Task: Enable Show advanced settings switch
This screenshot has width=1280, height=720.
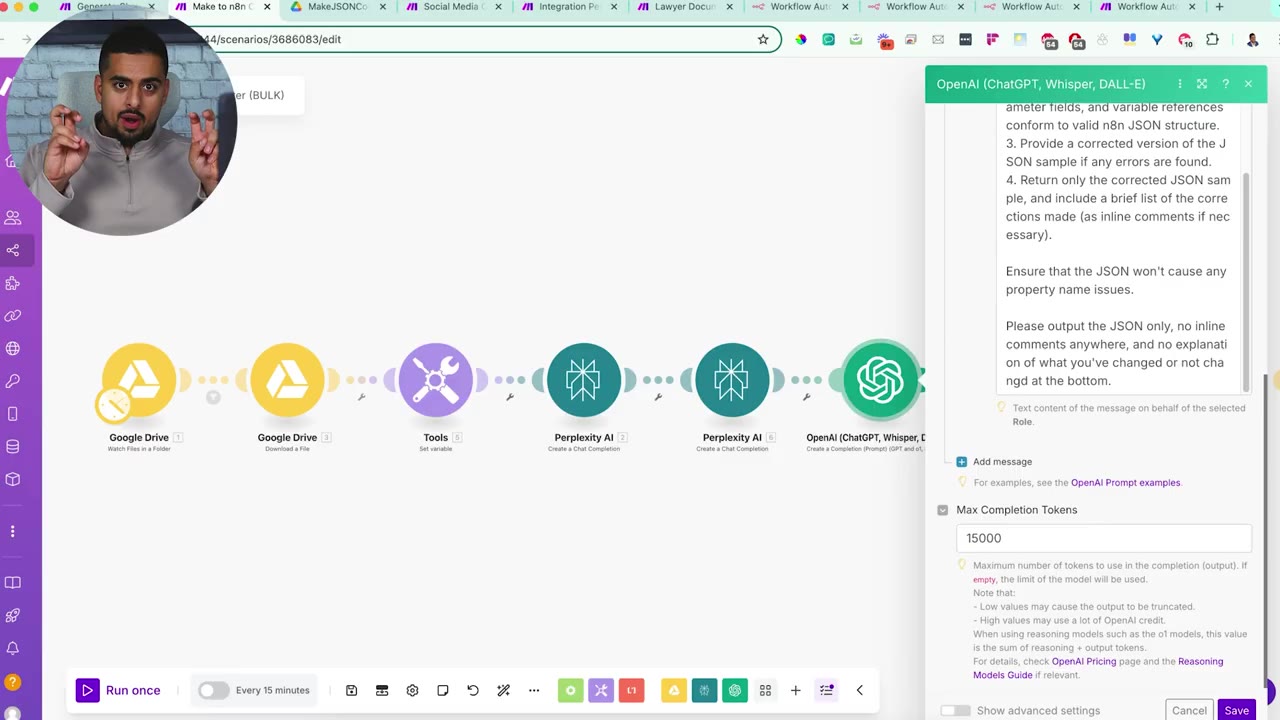Action: 955,711
